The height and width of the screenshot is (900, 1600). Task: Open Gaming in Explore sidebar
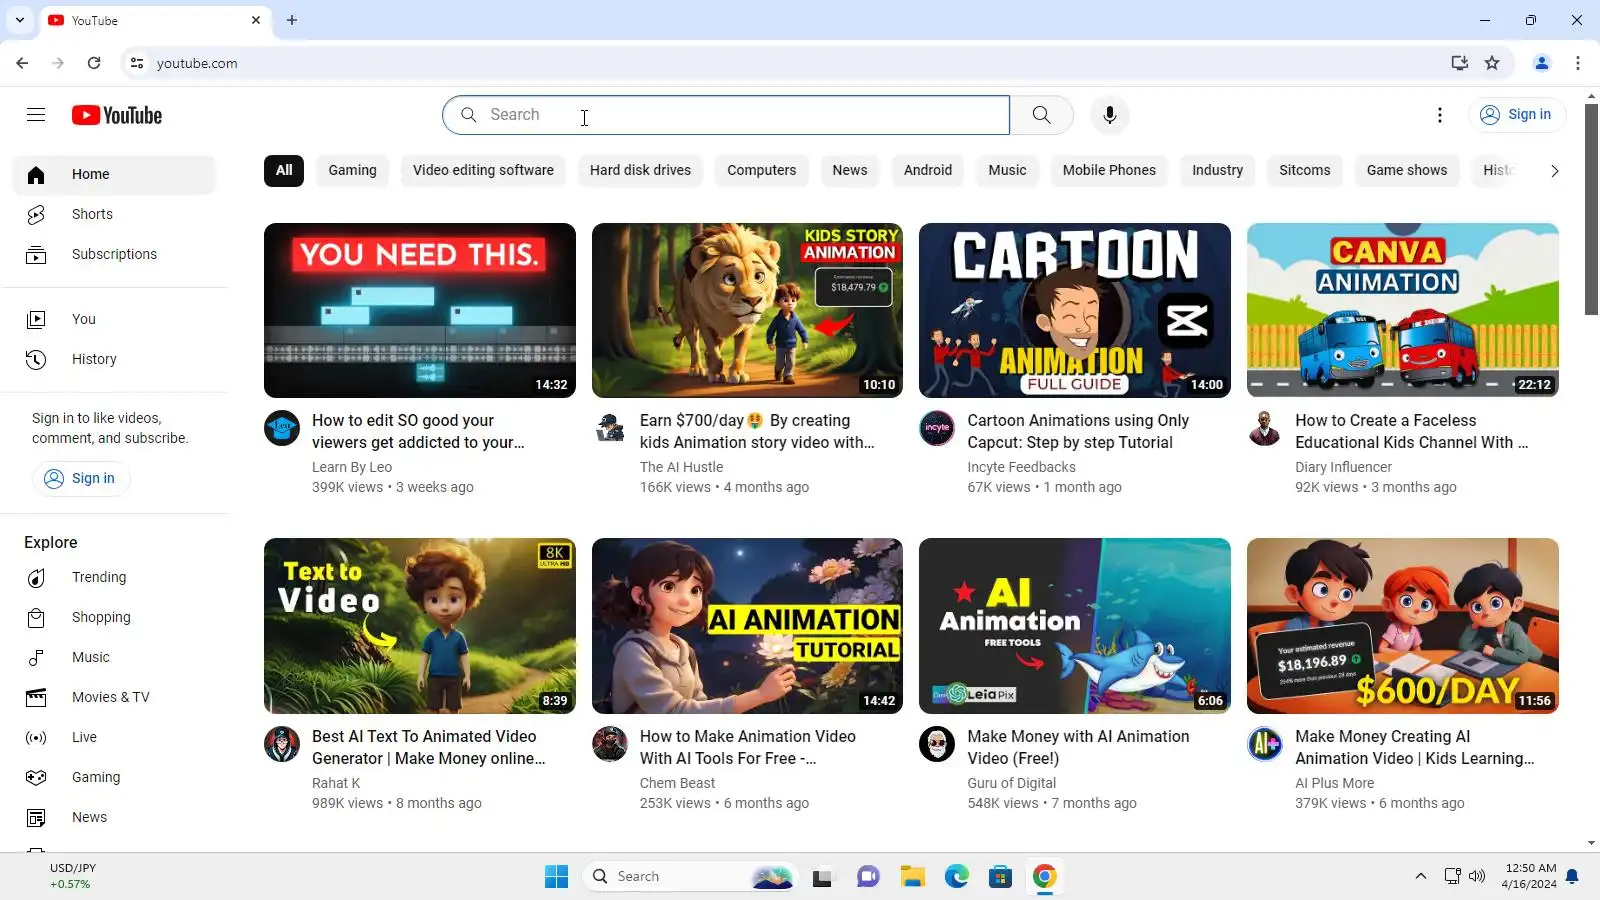click(114, 777)
